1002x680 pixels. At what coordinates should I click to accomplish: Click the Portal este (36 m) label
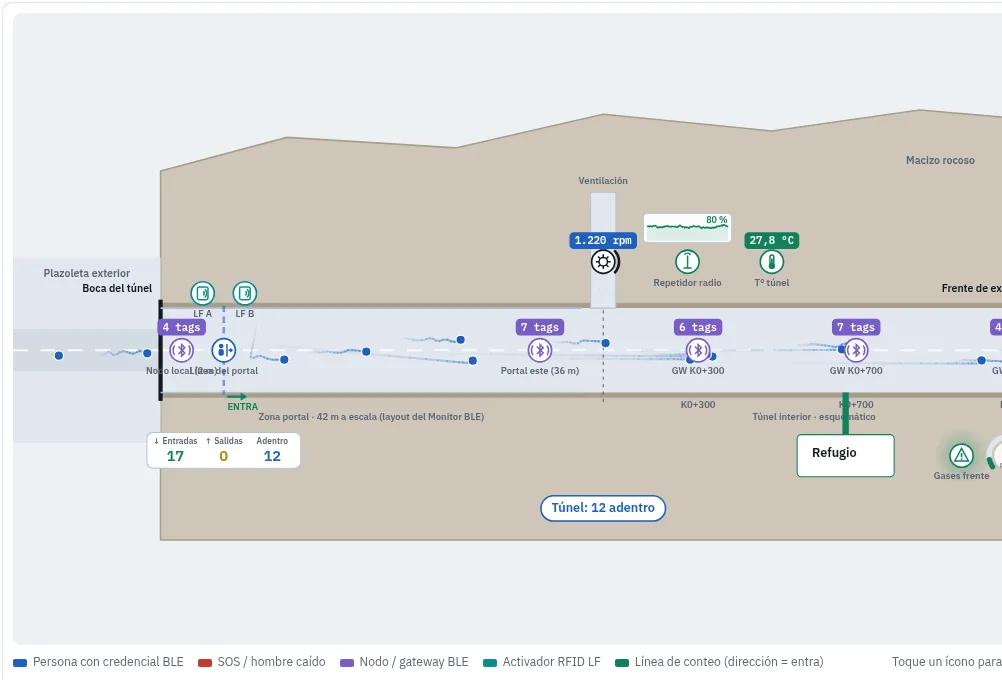click(x=540, y=371)
